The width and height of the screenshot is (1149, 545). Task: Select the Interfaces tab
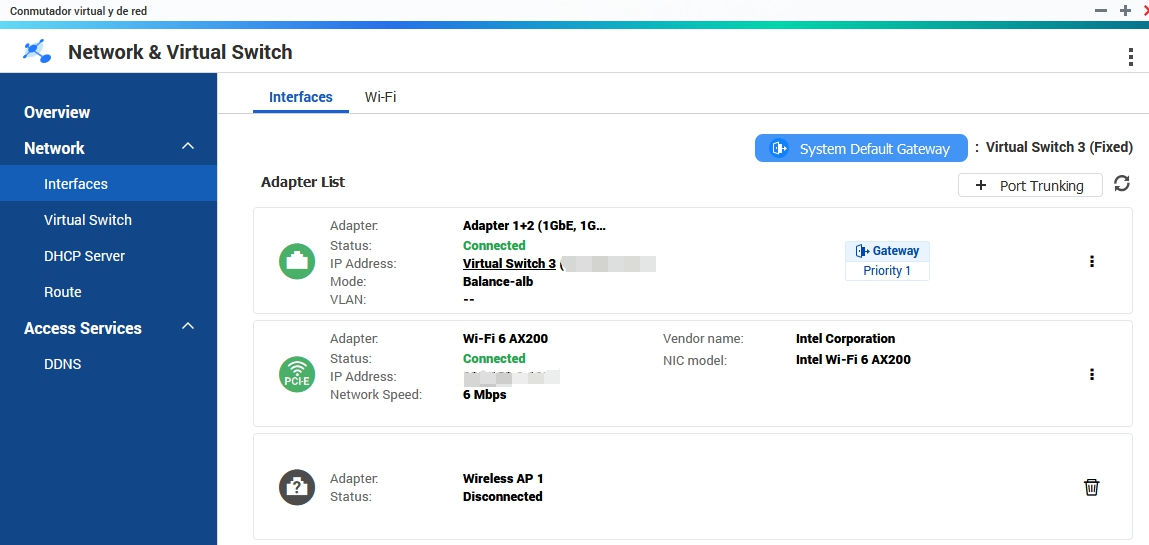pyautogui.click(x=300, y=97)
